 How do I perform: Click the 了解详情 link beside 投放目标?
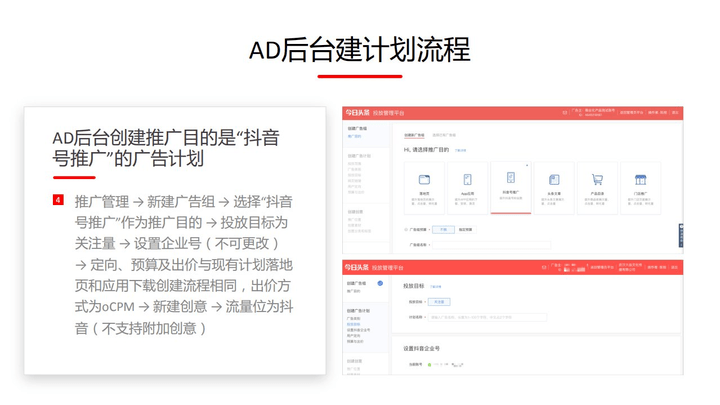(435, 286)
